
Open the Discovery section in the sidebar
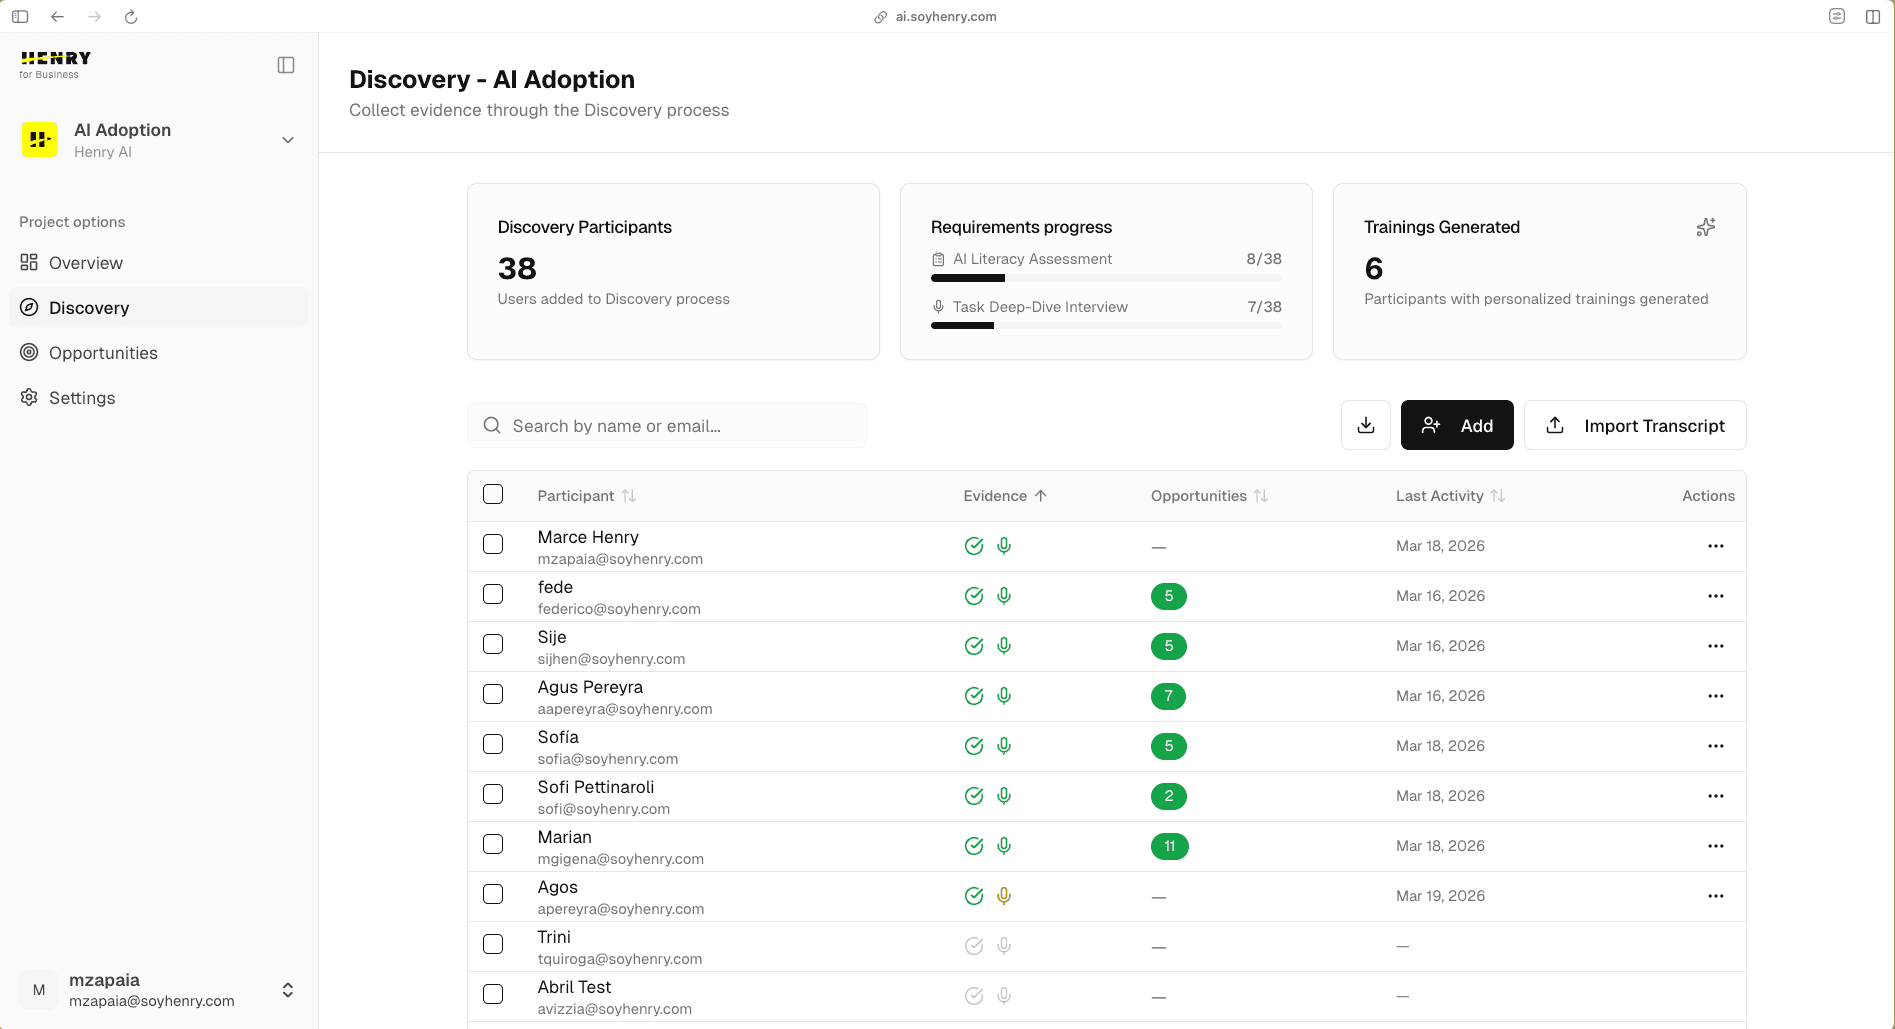tap(89, 307)
